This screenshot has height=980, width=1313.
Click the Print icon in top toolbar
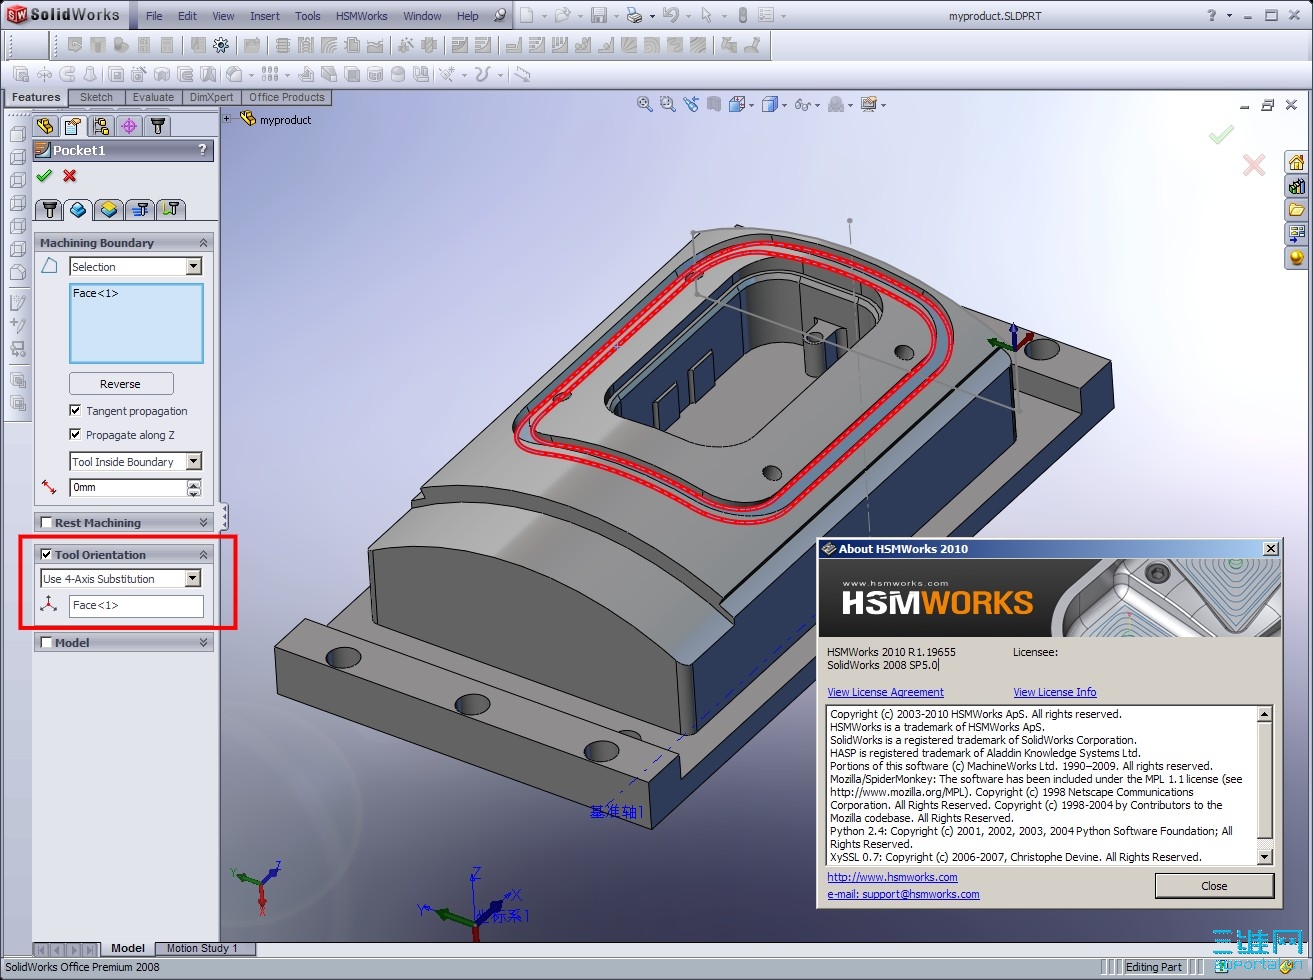pyautogui.click(x=633, y=15)
